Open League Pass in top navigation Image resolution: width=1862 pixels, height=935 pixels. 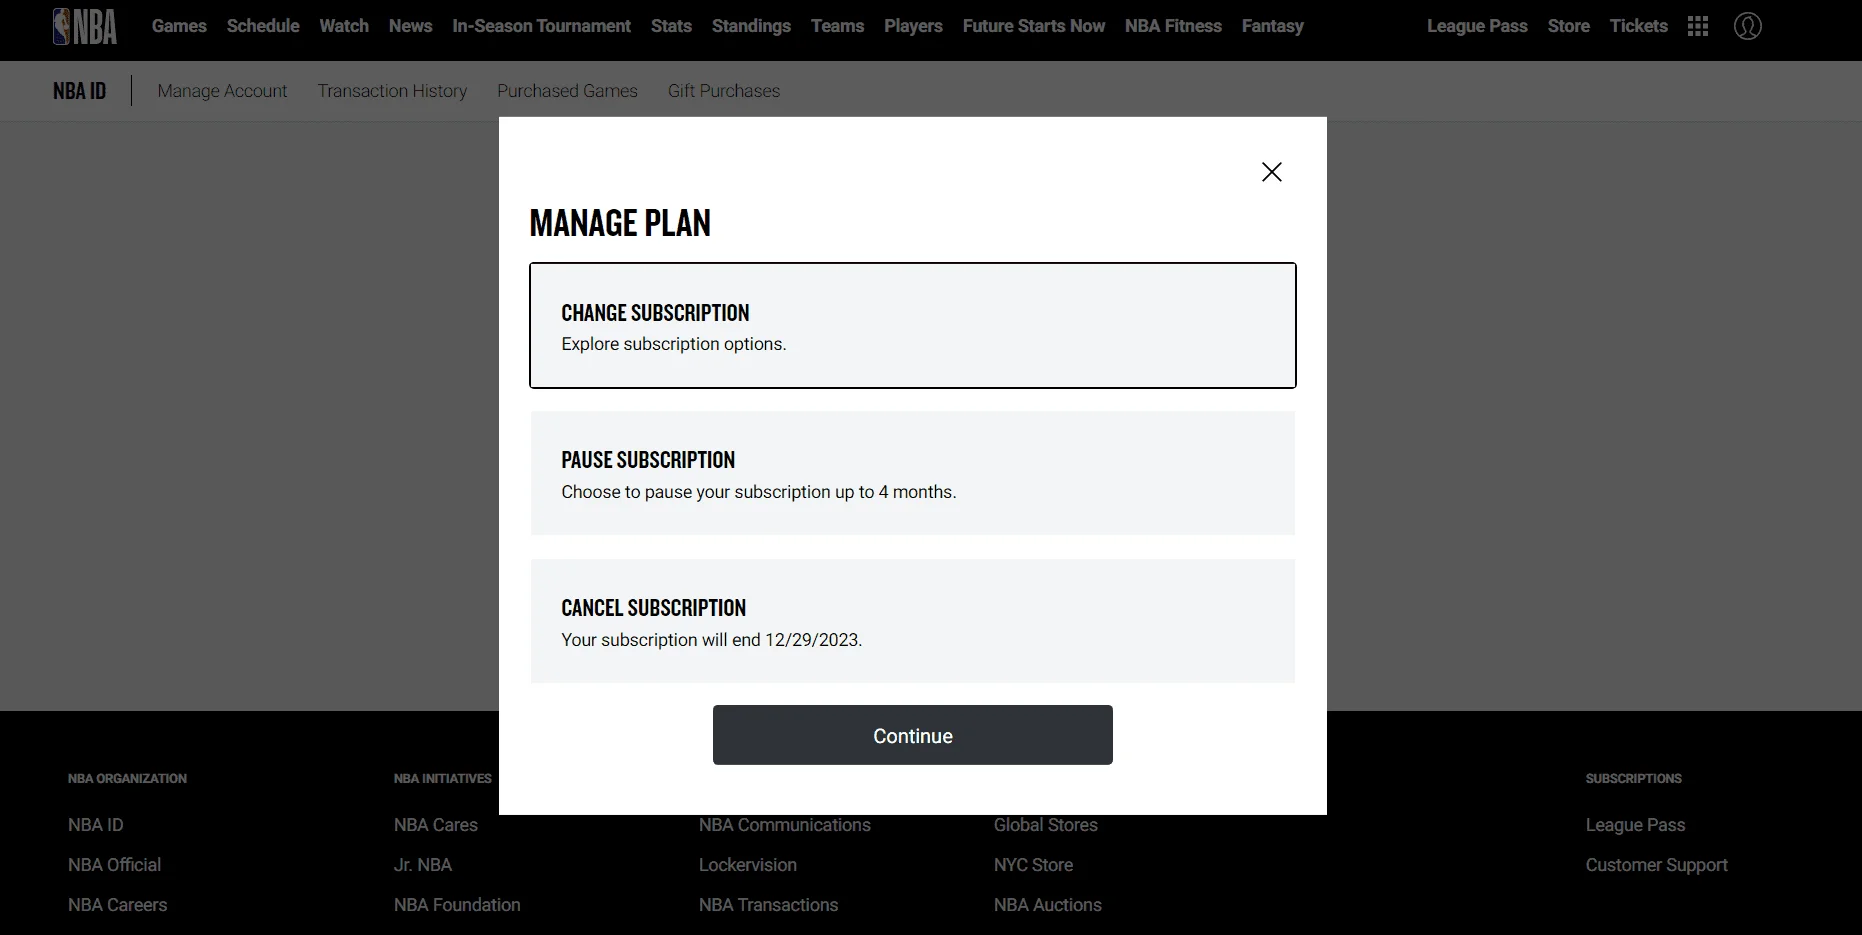click(1477, 26)
